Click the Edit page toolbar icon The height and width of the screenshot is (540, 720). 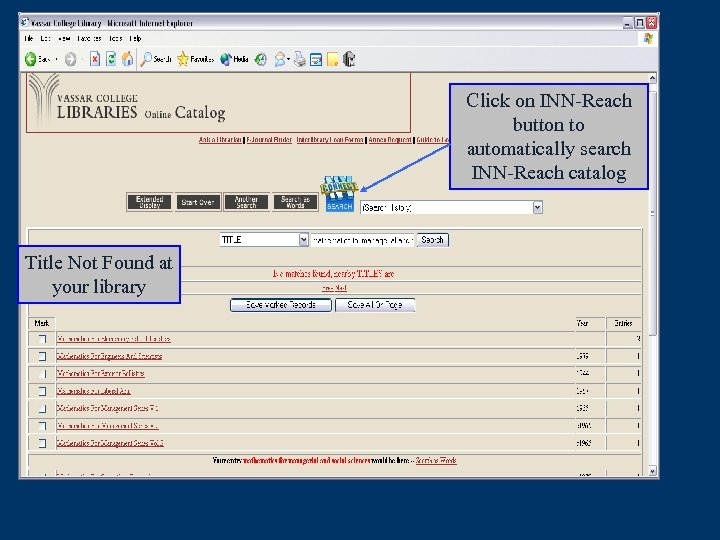(x=316, y=59)
